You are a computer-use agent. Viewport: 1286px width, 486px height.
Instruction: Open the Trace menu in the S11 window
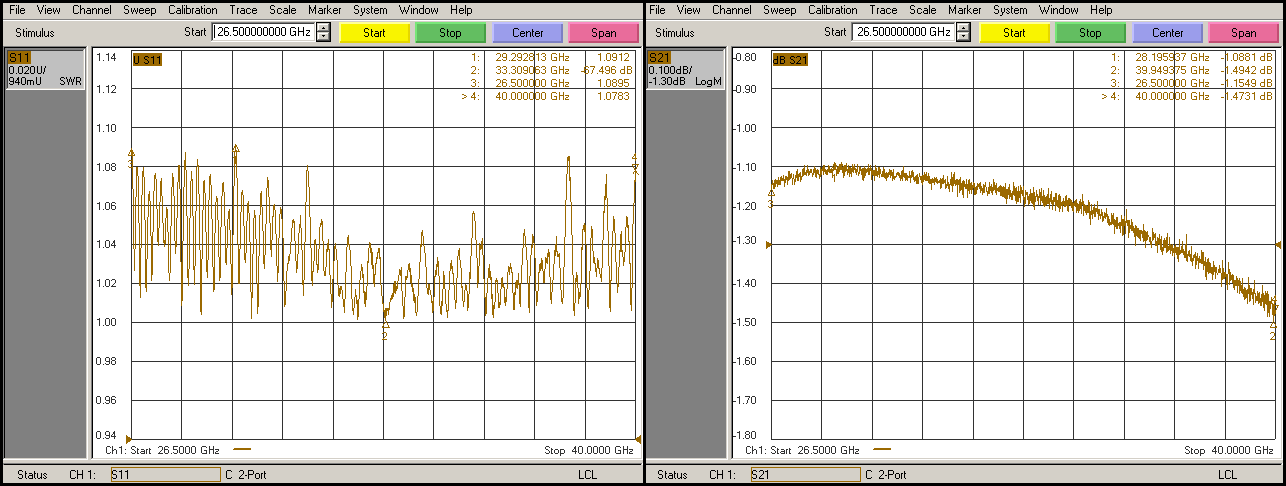pyautogui.click(x=244, y=10)
